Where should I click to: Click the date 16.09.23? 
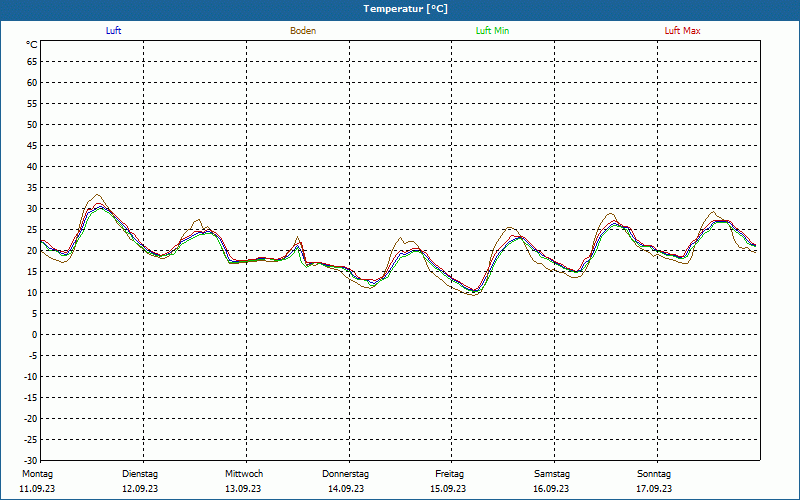point(552,489)
